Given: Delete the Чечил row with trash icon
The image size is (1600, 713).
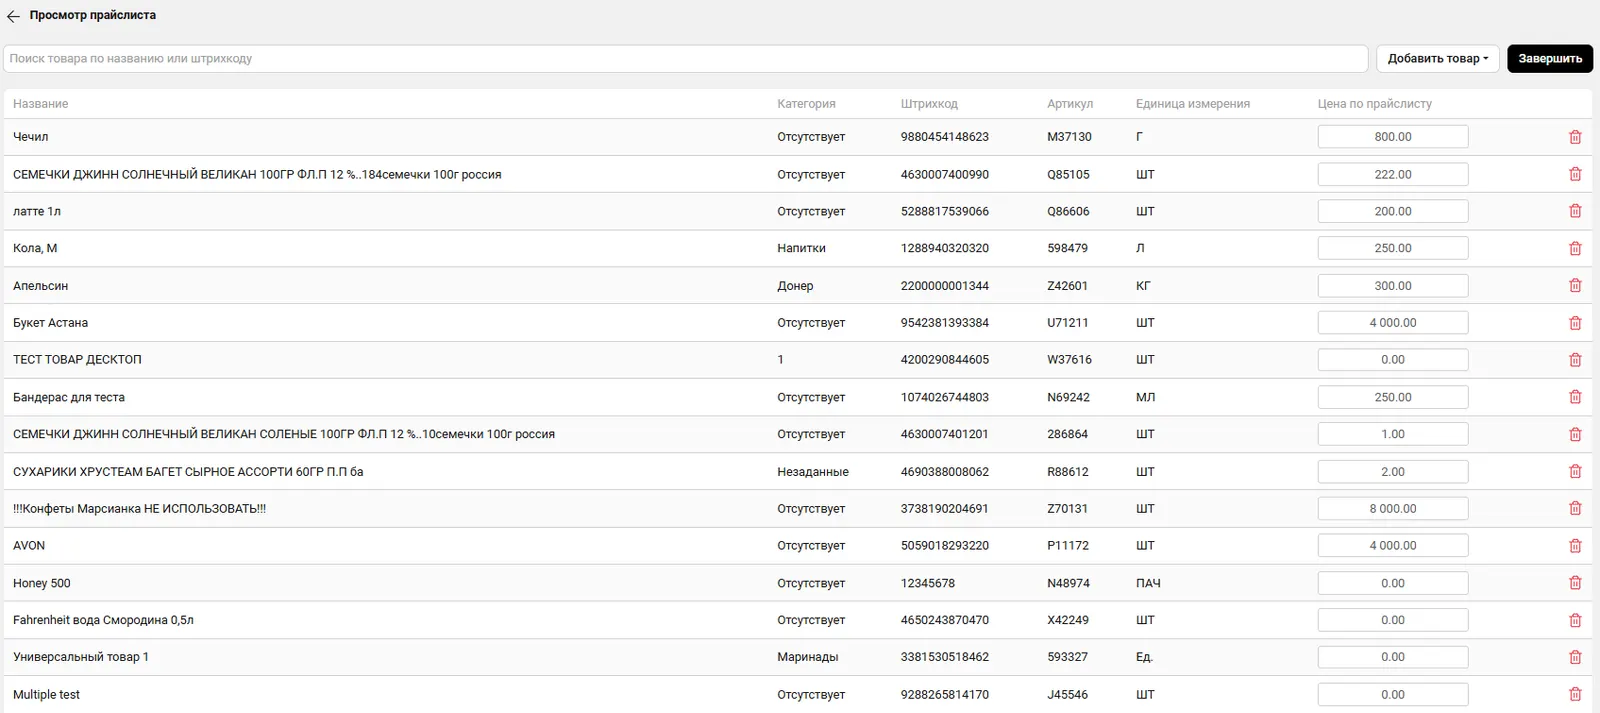Looking at the screenshot, I should (1575, 137).
